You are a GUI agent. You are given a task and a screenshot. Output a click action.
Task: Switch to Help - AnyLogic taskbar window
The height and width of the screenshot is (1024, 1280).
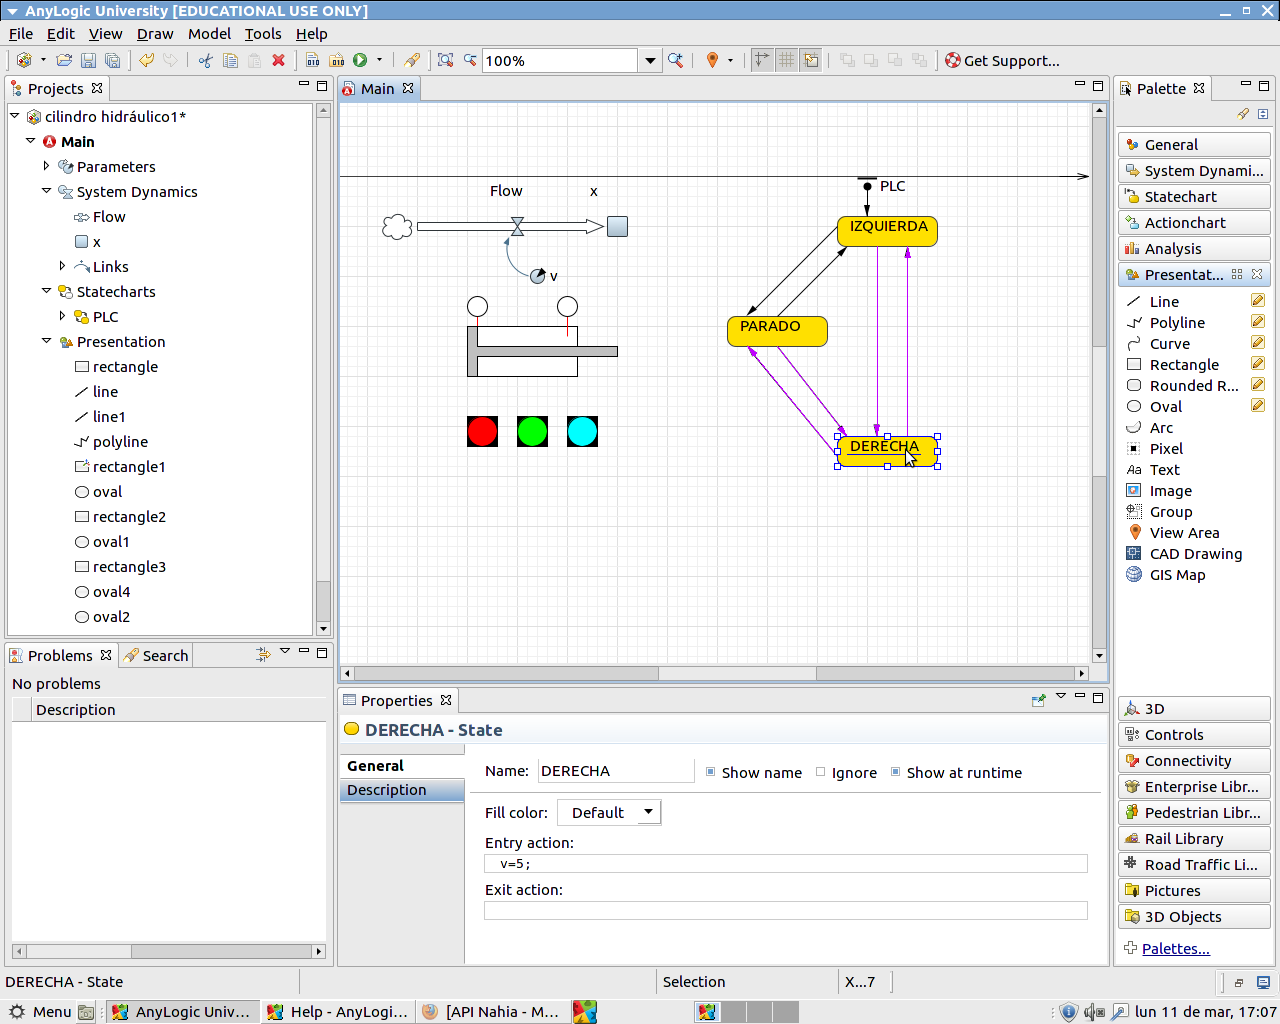coord(337,1012)
